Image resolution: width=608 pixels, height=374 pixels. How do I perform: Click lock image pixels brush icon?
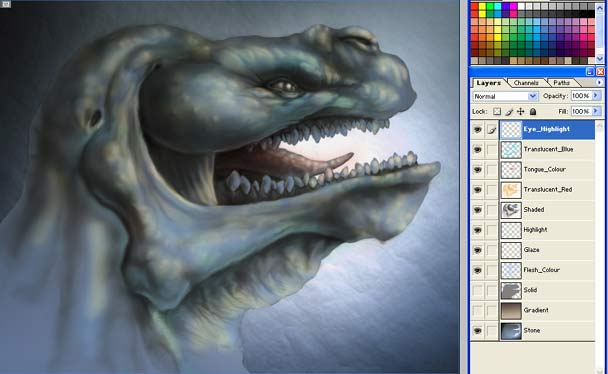coord(509,112)
